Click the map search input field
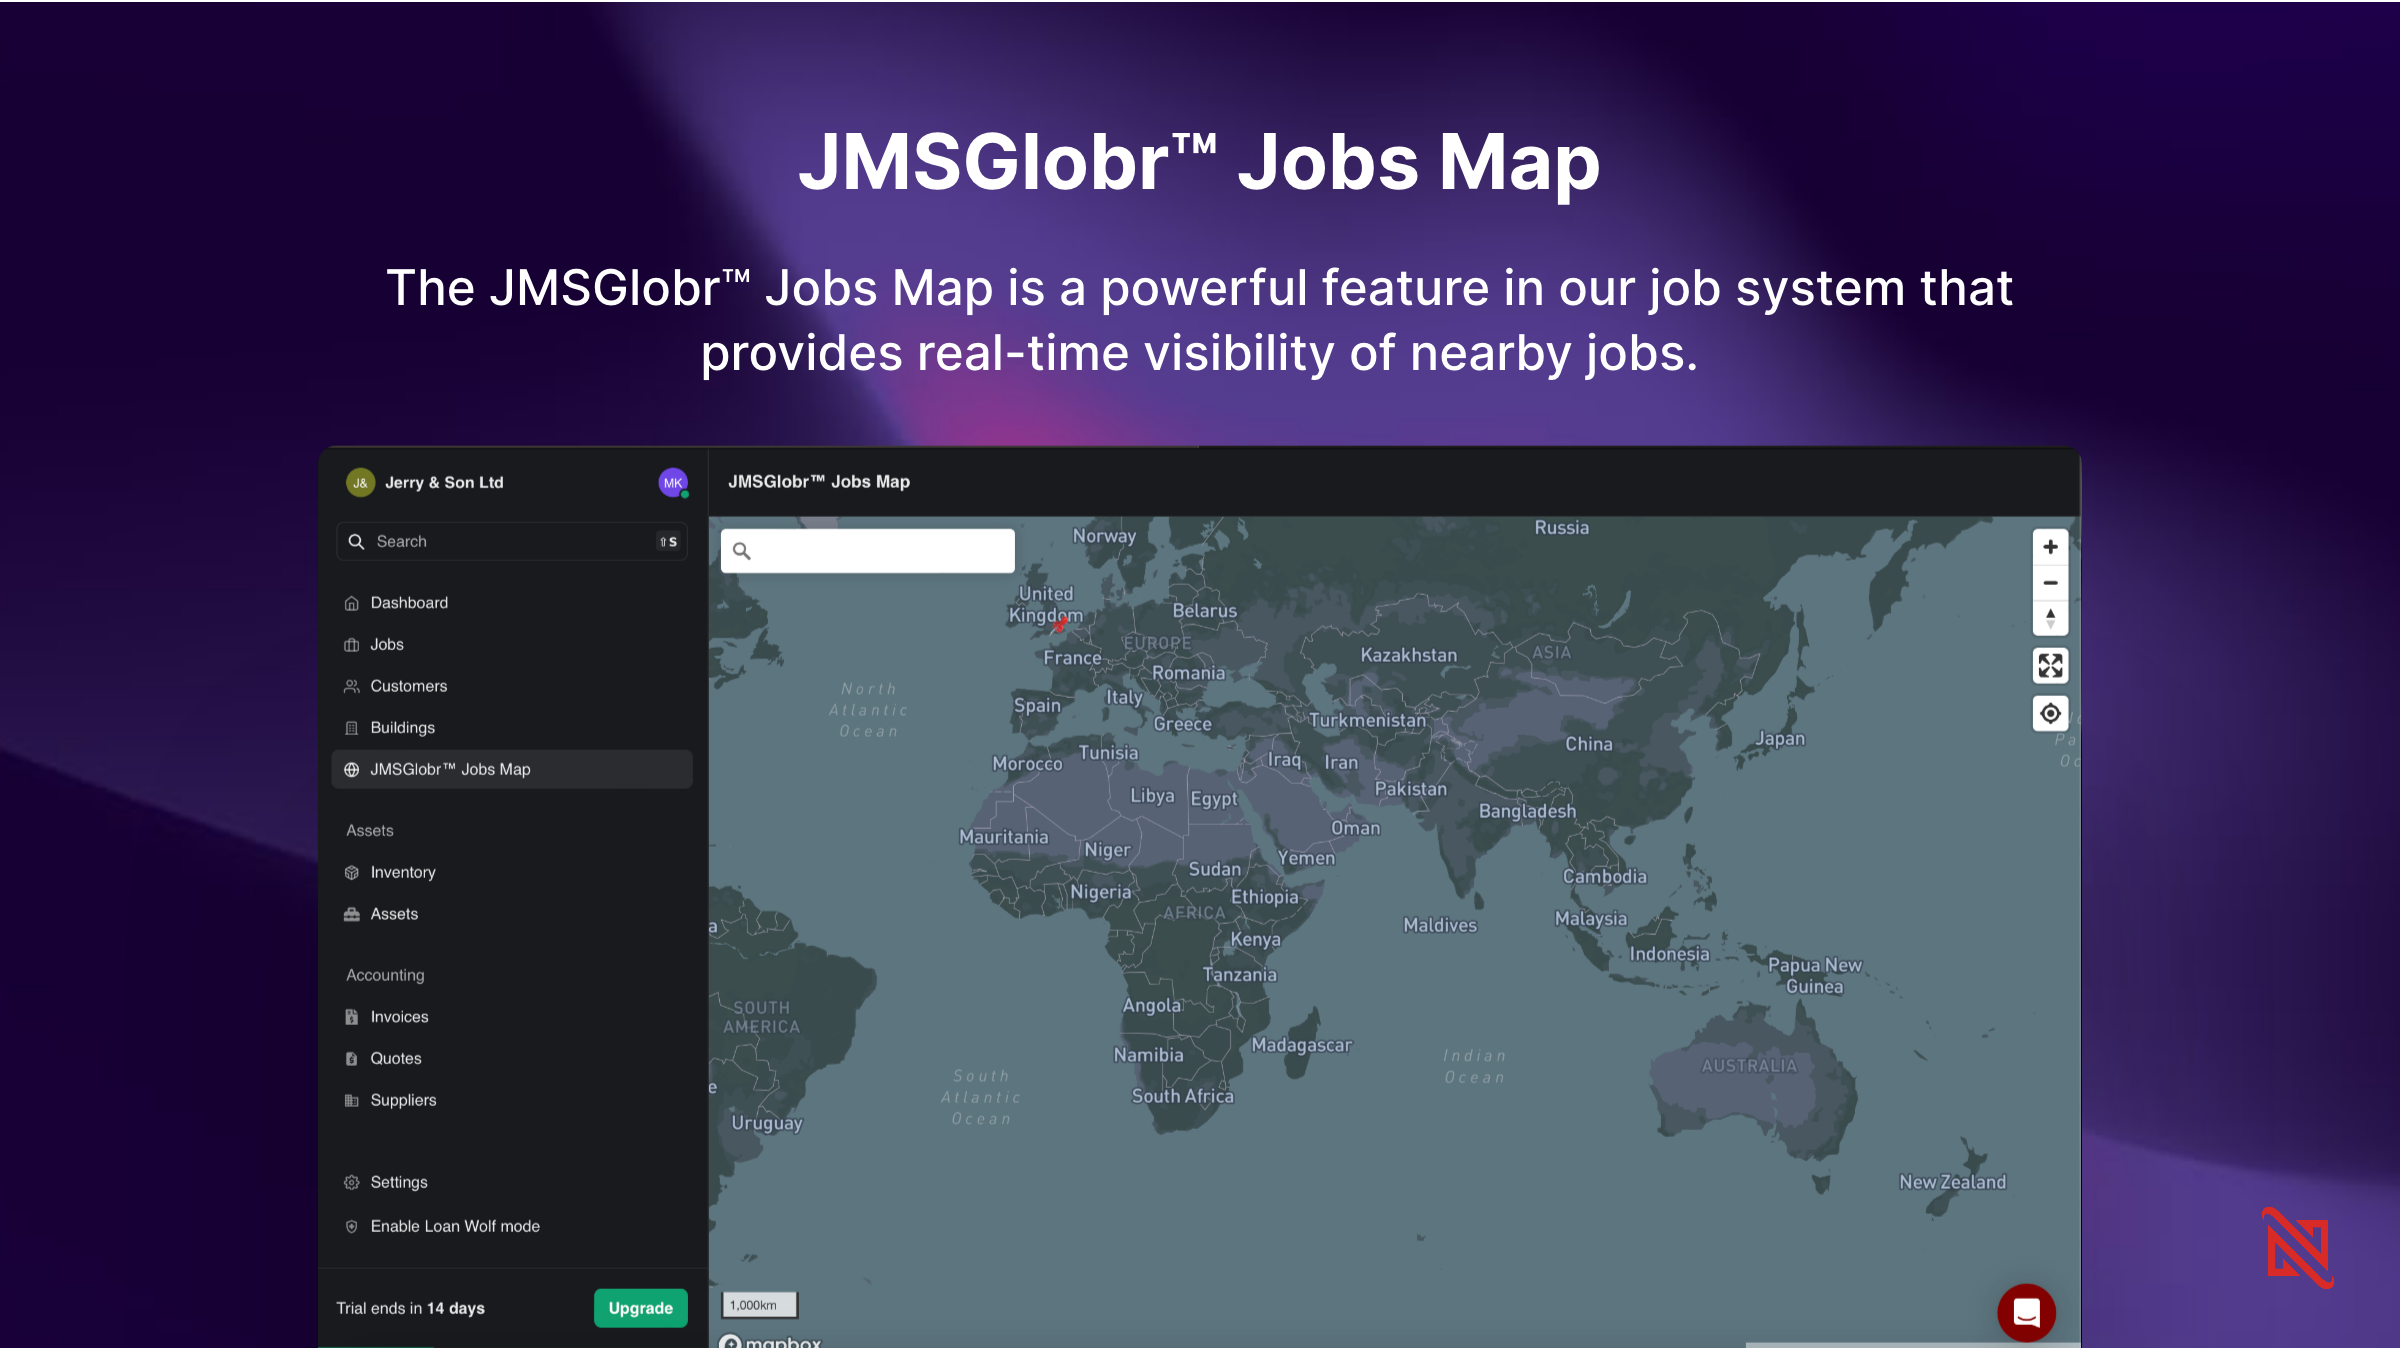The width and height of the screenshot is (2400, 1350). tap(866, 550)
